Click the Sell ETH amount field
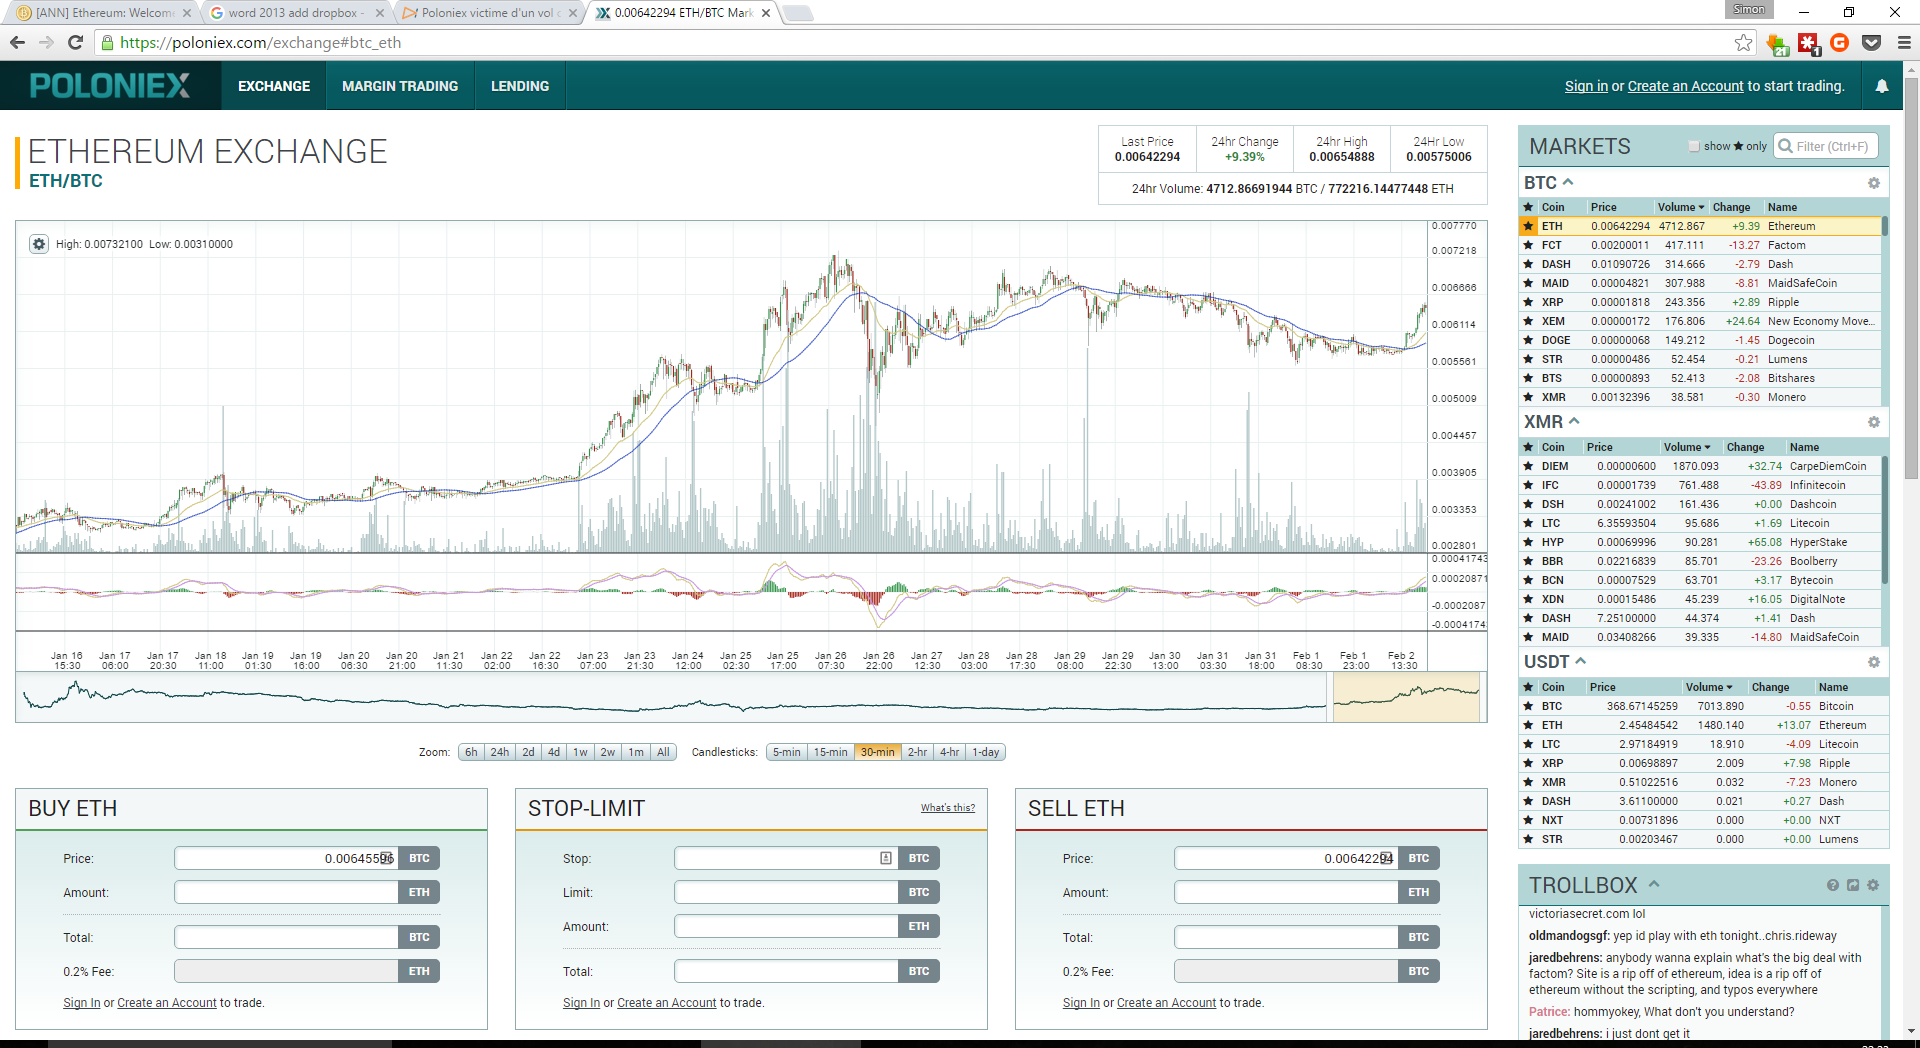 [1286, 892]
